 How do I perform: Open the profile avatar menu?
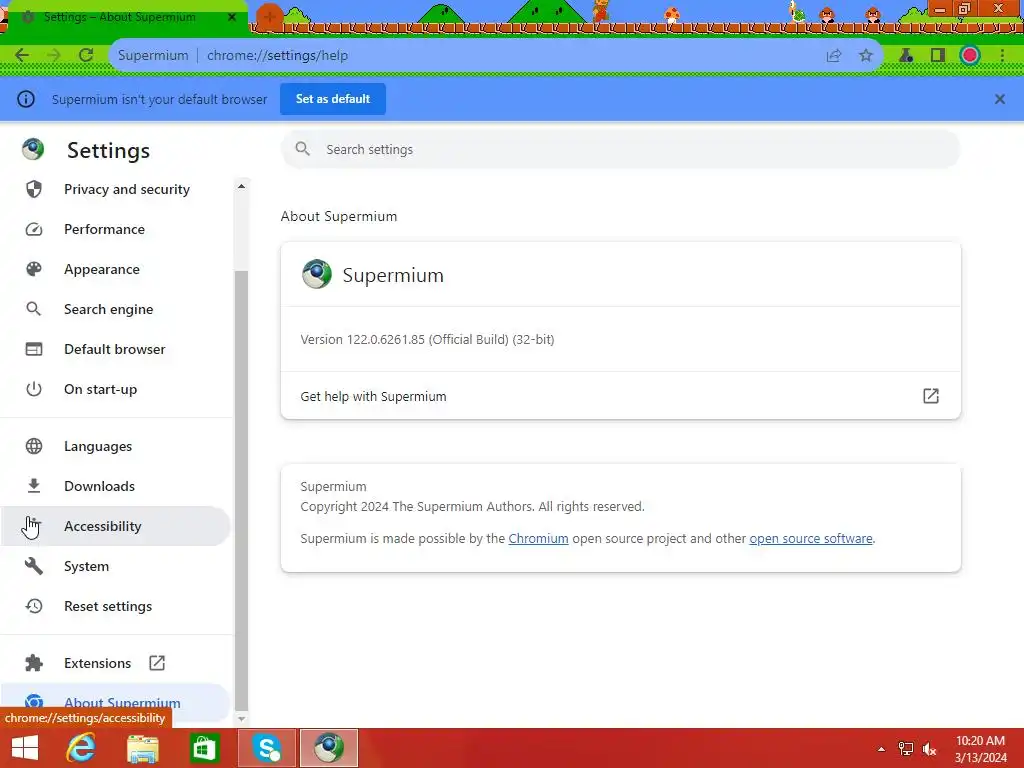coord(970,56)
